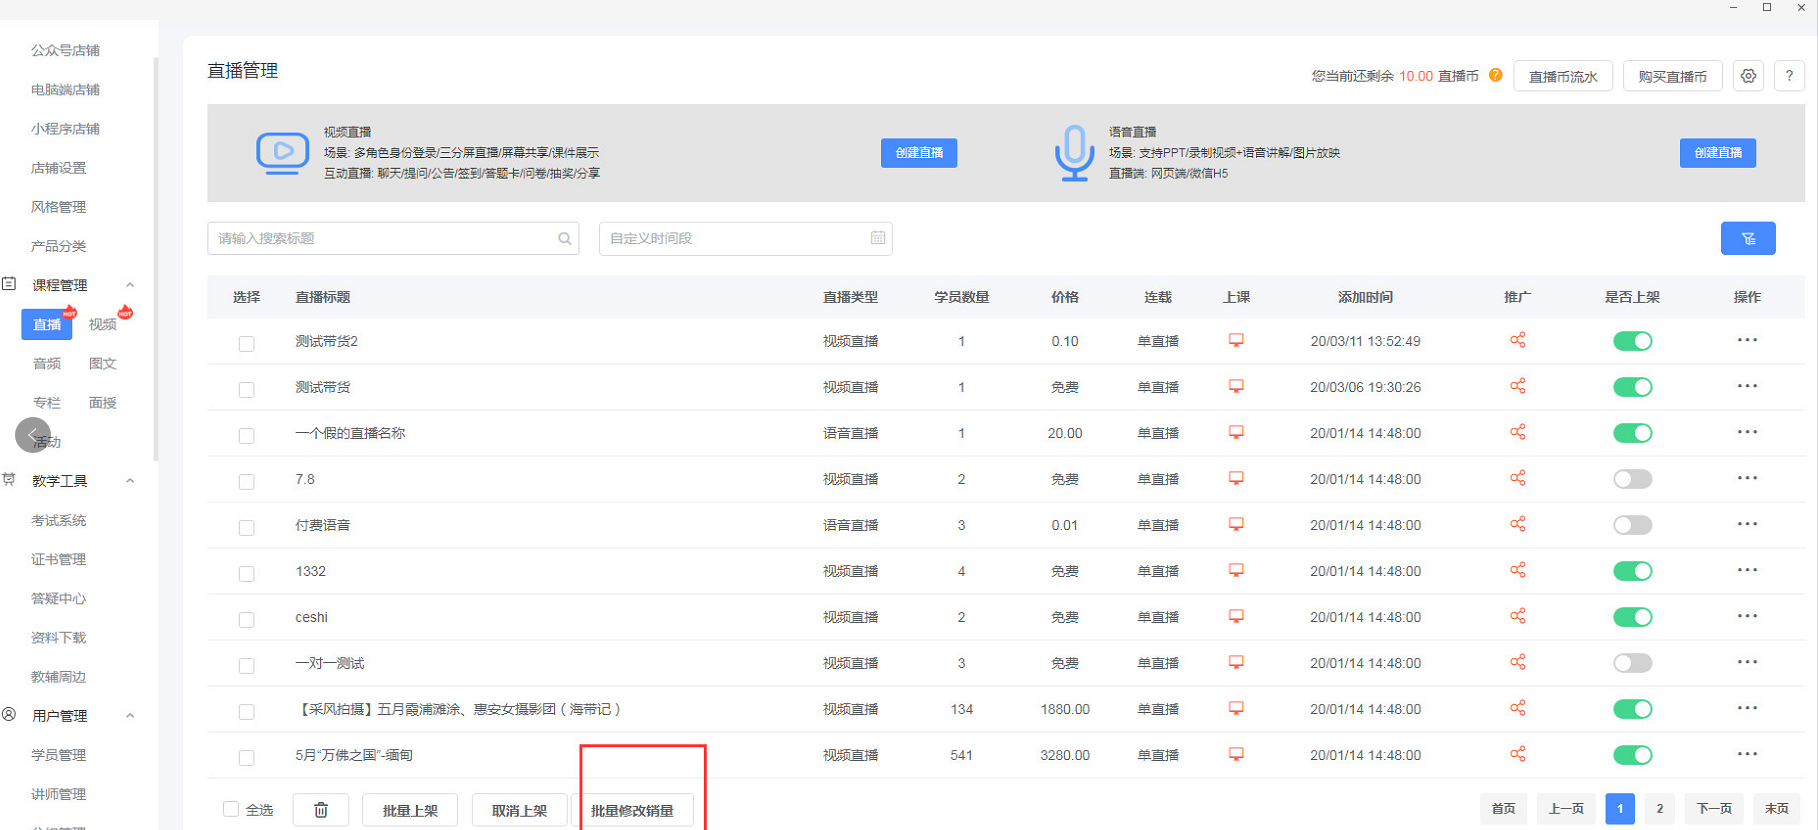This screenshot has height=830, width=1818.
Task: Click the filter icon button
Action: pyautogui.click(x=1747, y=238)
